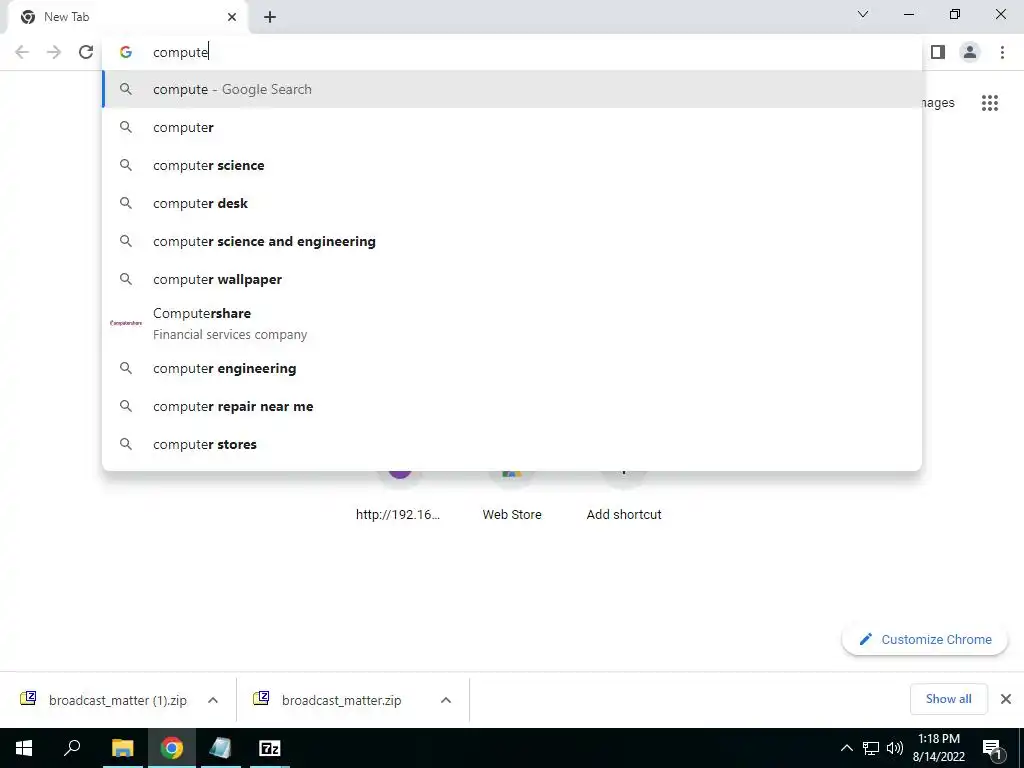
Task: Open the Windows Start menu
Action: [24, 748]
